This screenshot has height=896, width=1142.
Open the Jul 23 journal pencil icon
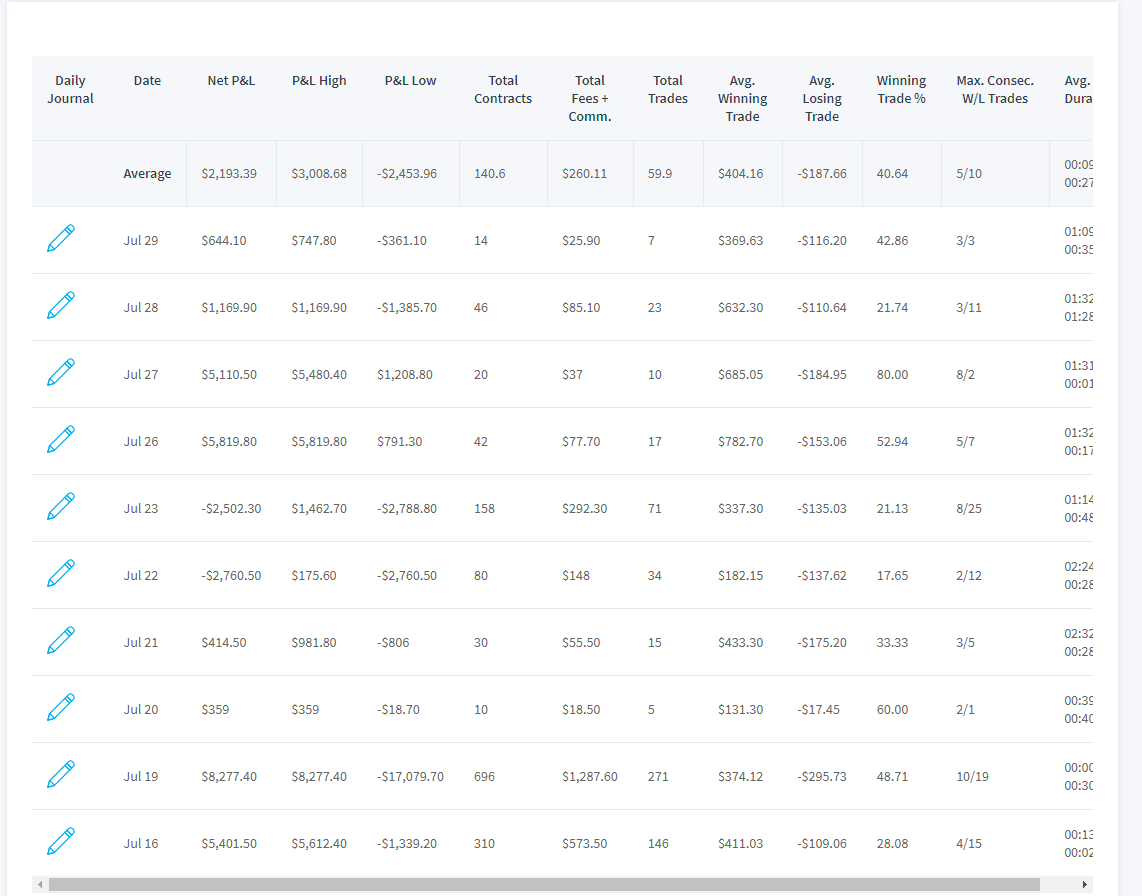pyautogui.click(x=61, y=506)
